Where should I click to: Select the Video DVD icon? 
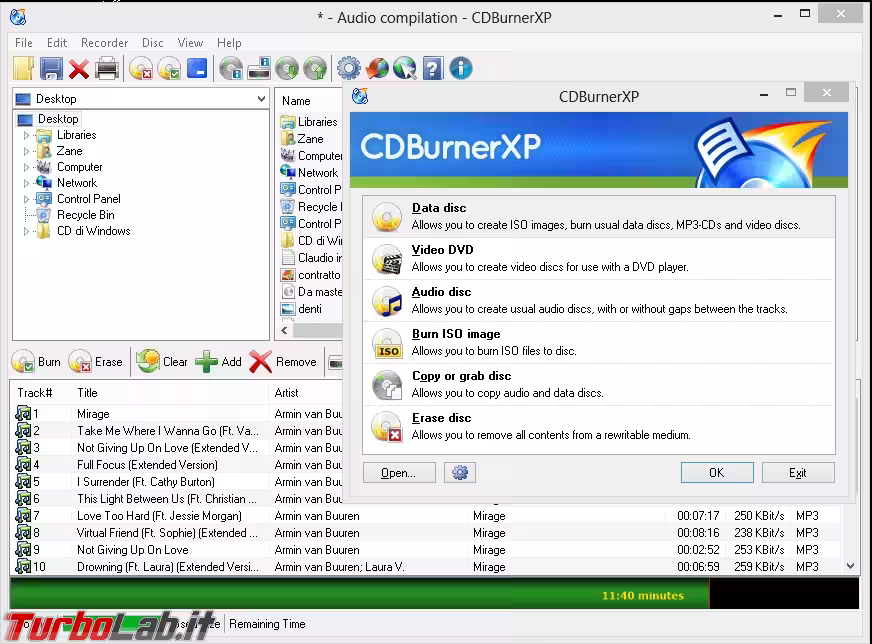tap(386, 258)
